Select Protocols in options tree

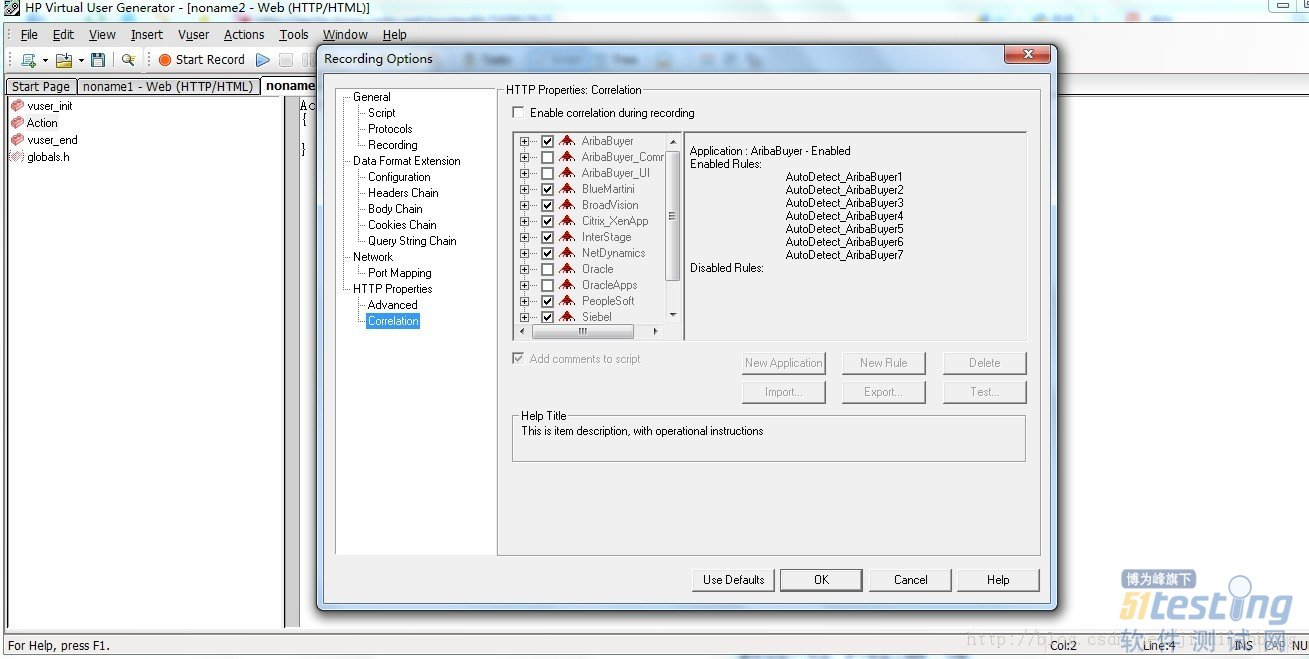pyautogui.click(x=390, y=129)
